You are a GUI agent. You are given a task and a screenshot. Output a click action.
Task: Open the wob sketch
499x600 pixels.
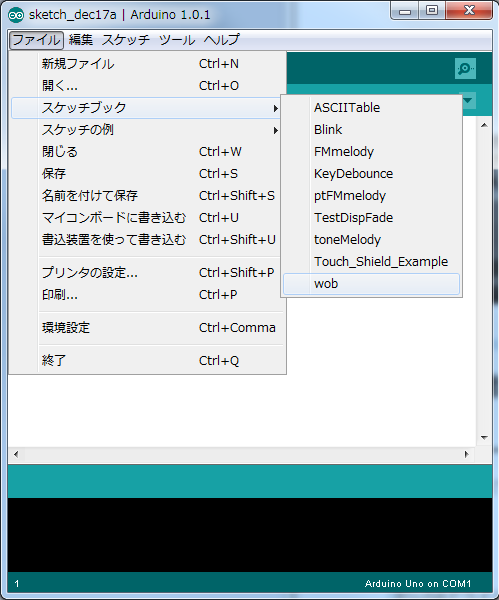[371, 284]
